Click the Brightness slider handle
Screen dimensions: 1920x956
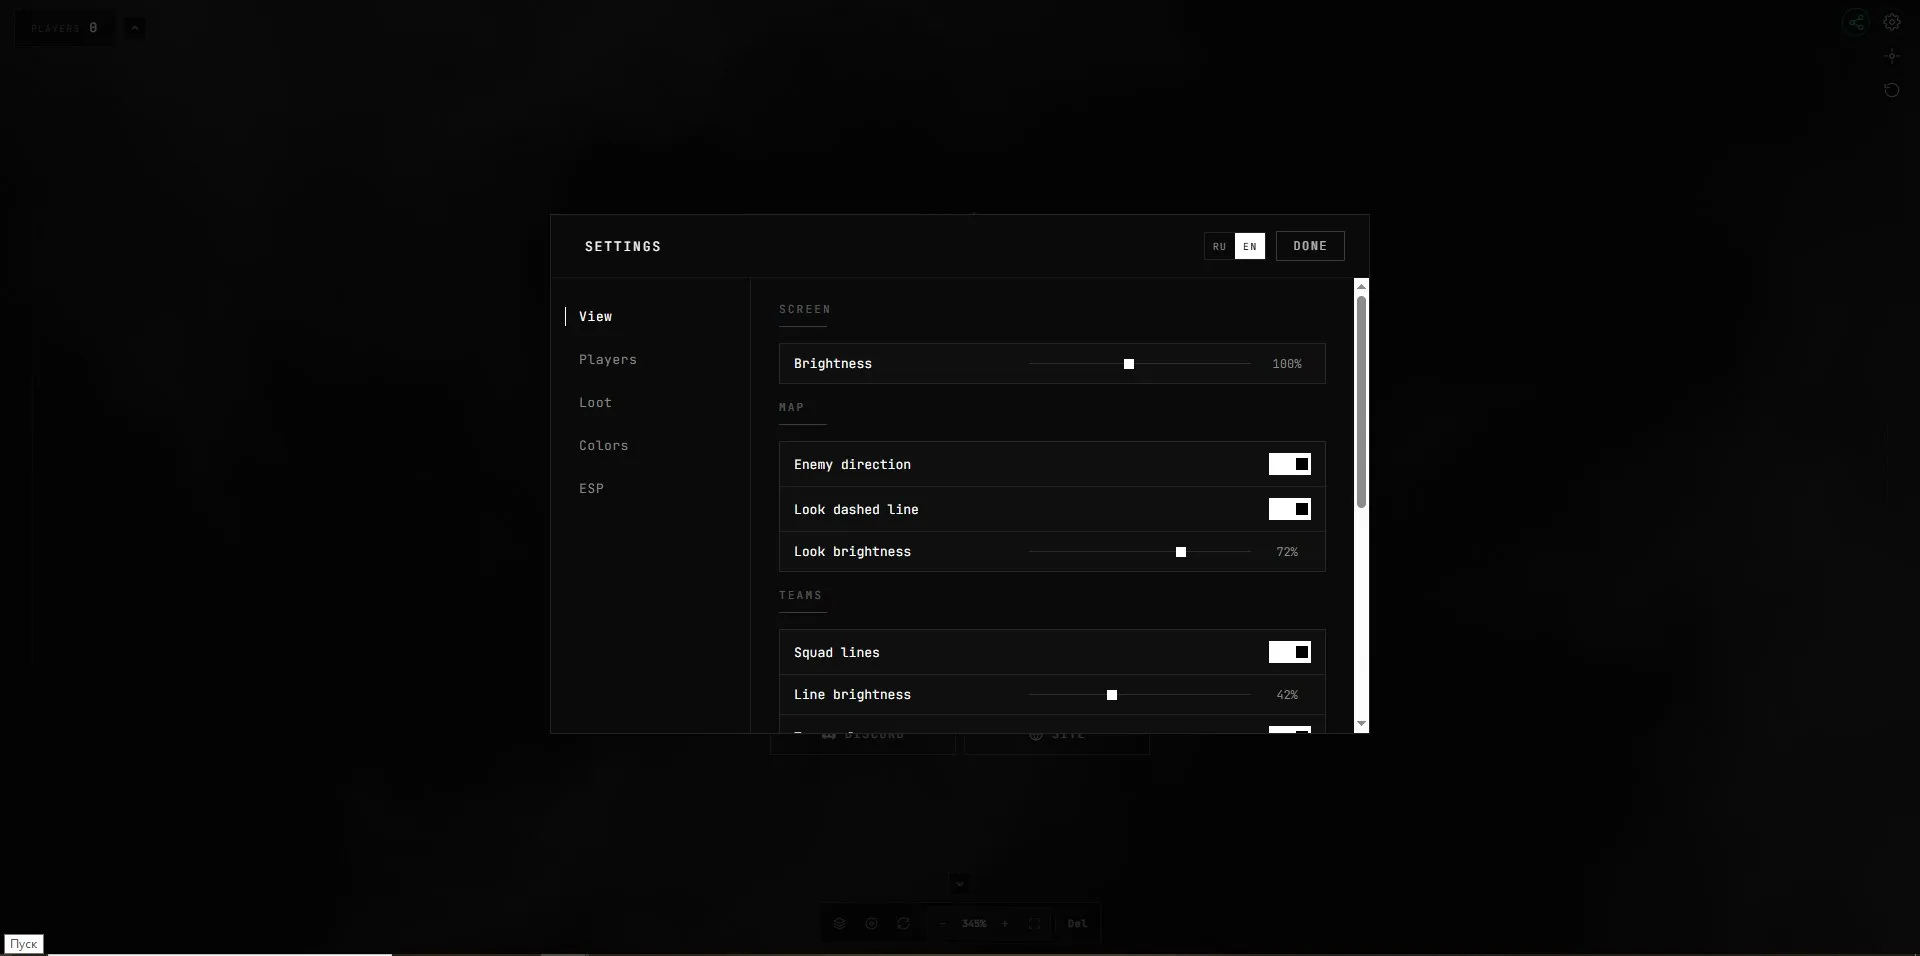(x=1129, y=364)
